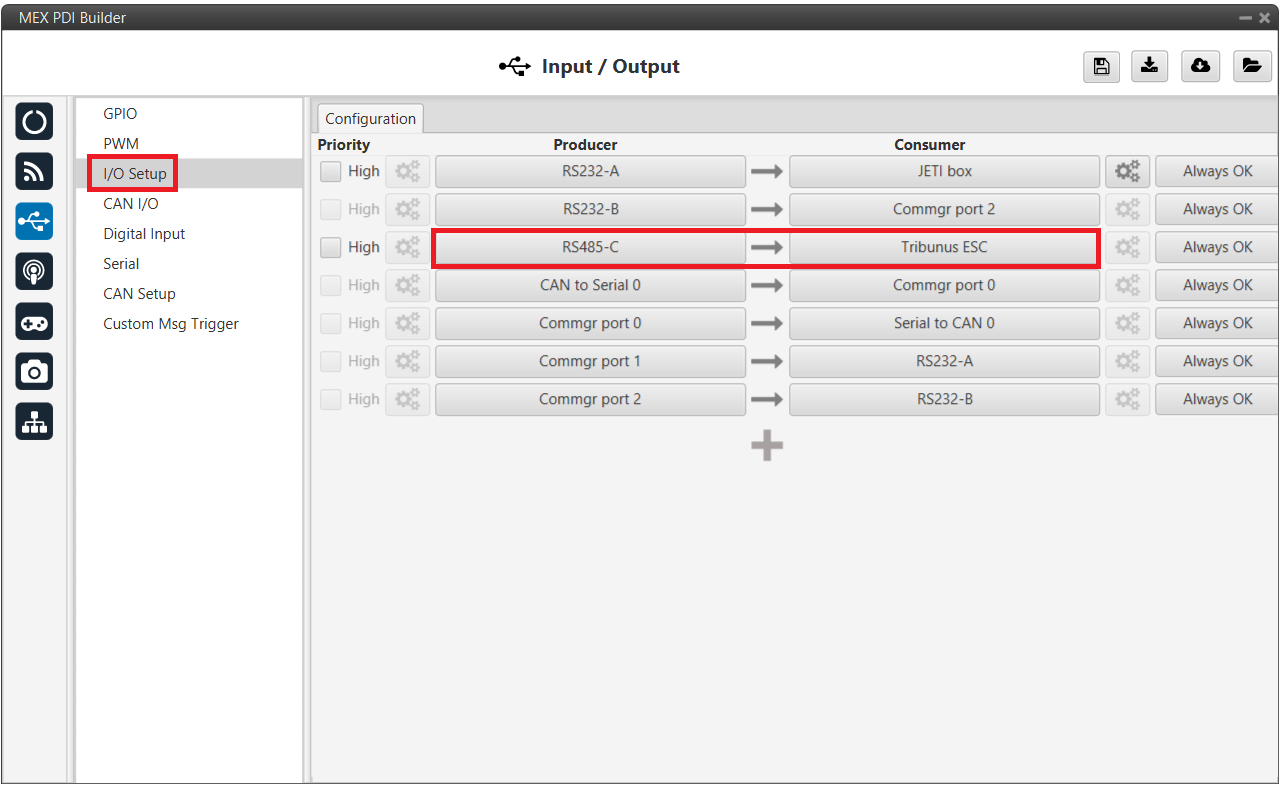Screen dimensions: 1283x787
Task: Open JETI box consumer settings gear
Action: (1127, 172)
